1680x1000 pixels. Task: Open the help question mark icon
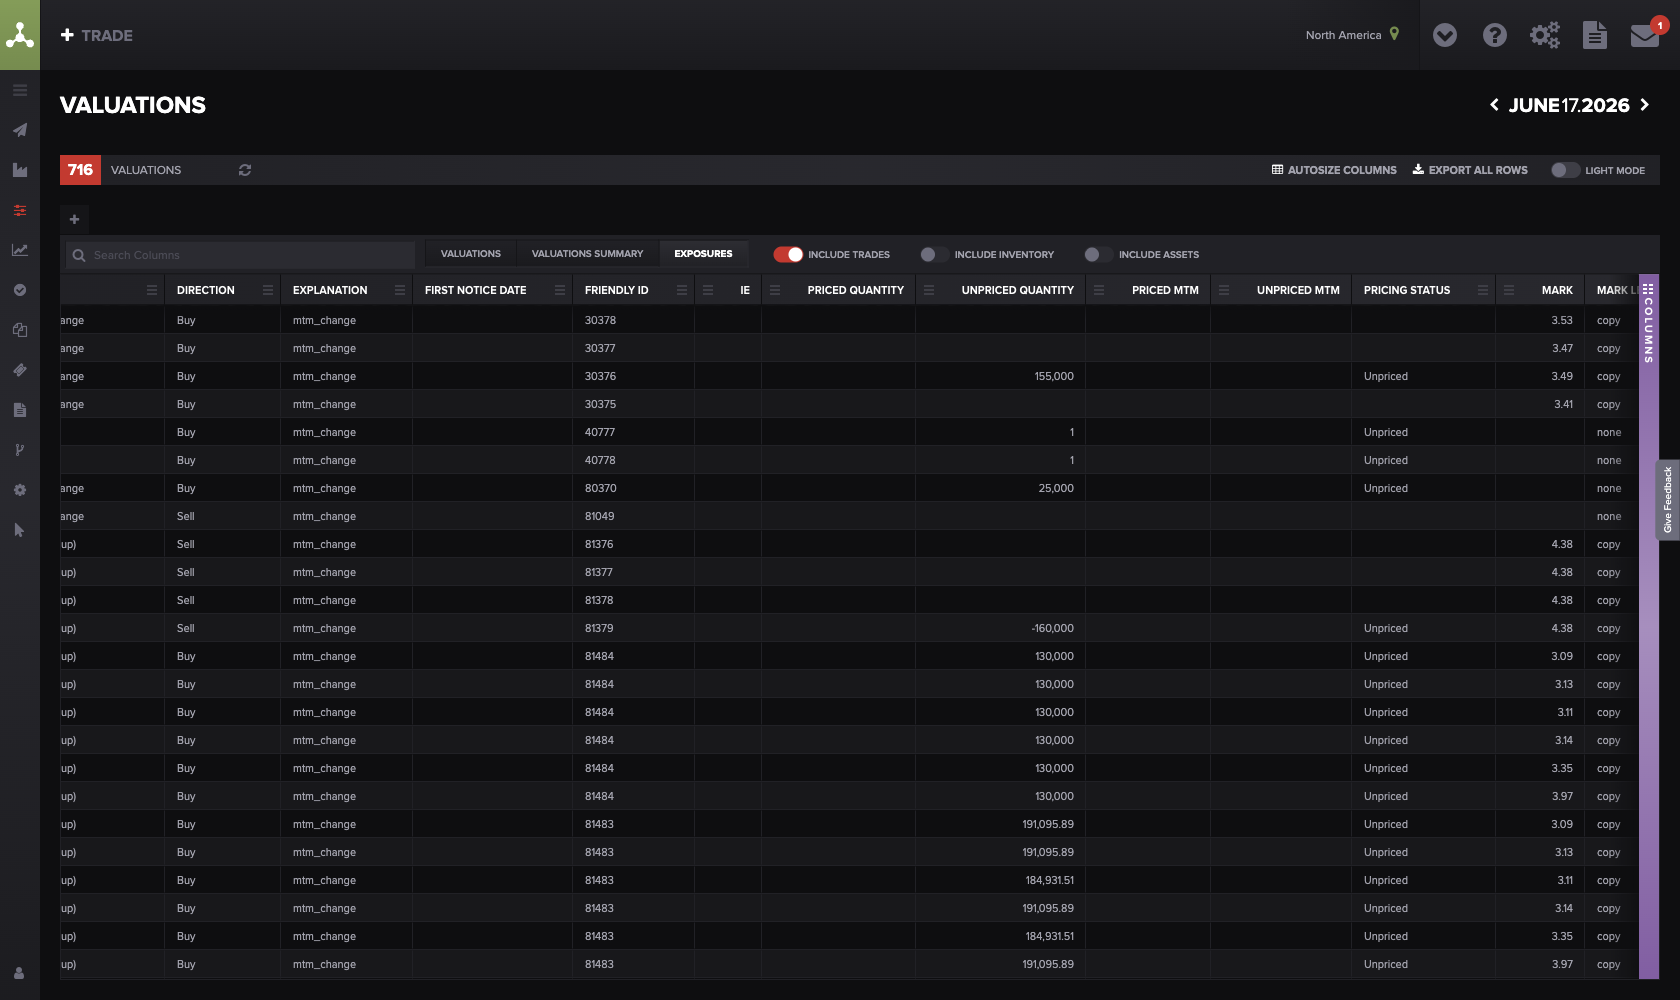pos(1495,36)
